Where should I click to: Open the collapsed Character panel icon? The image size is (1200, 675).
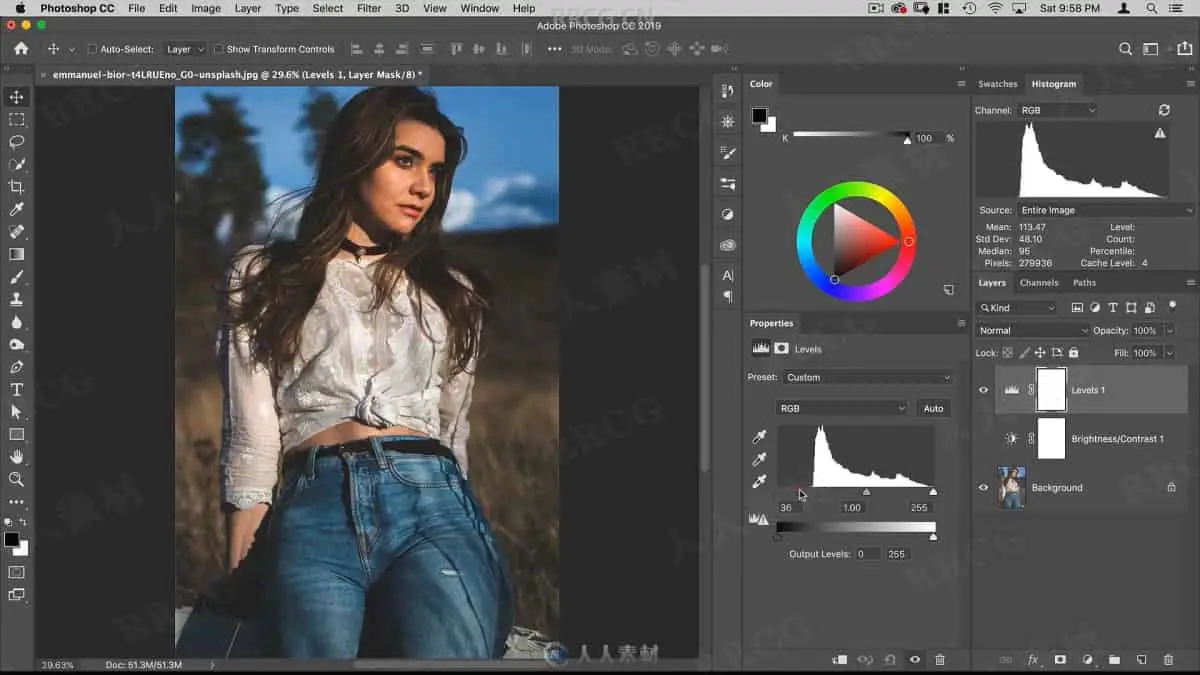(x=727, y=275)
